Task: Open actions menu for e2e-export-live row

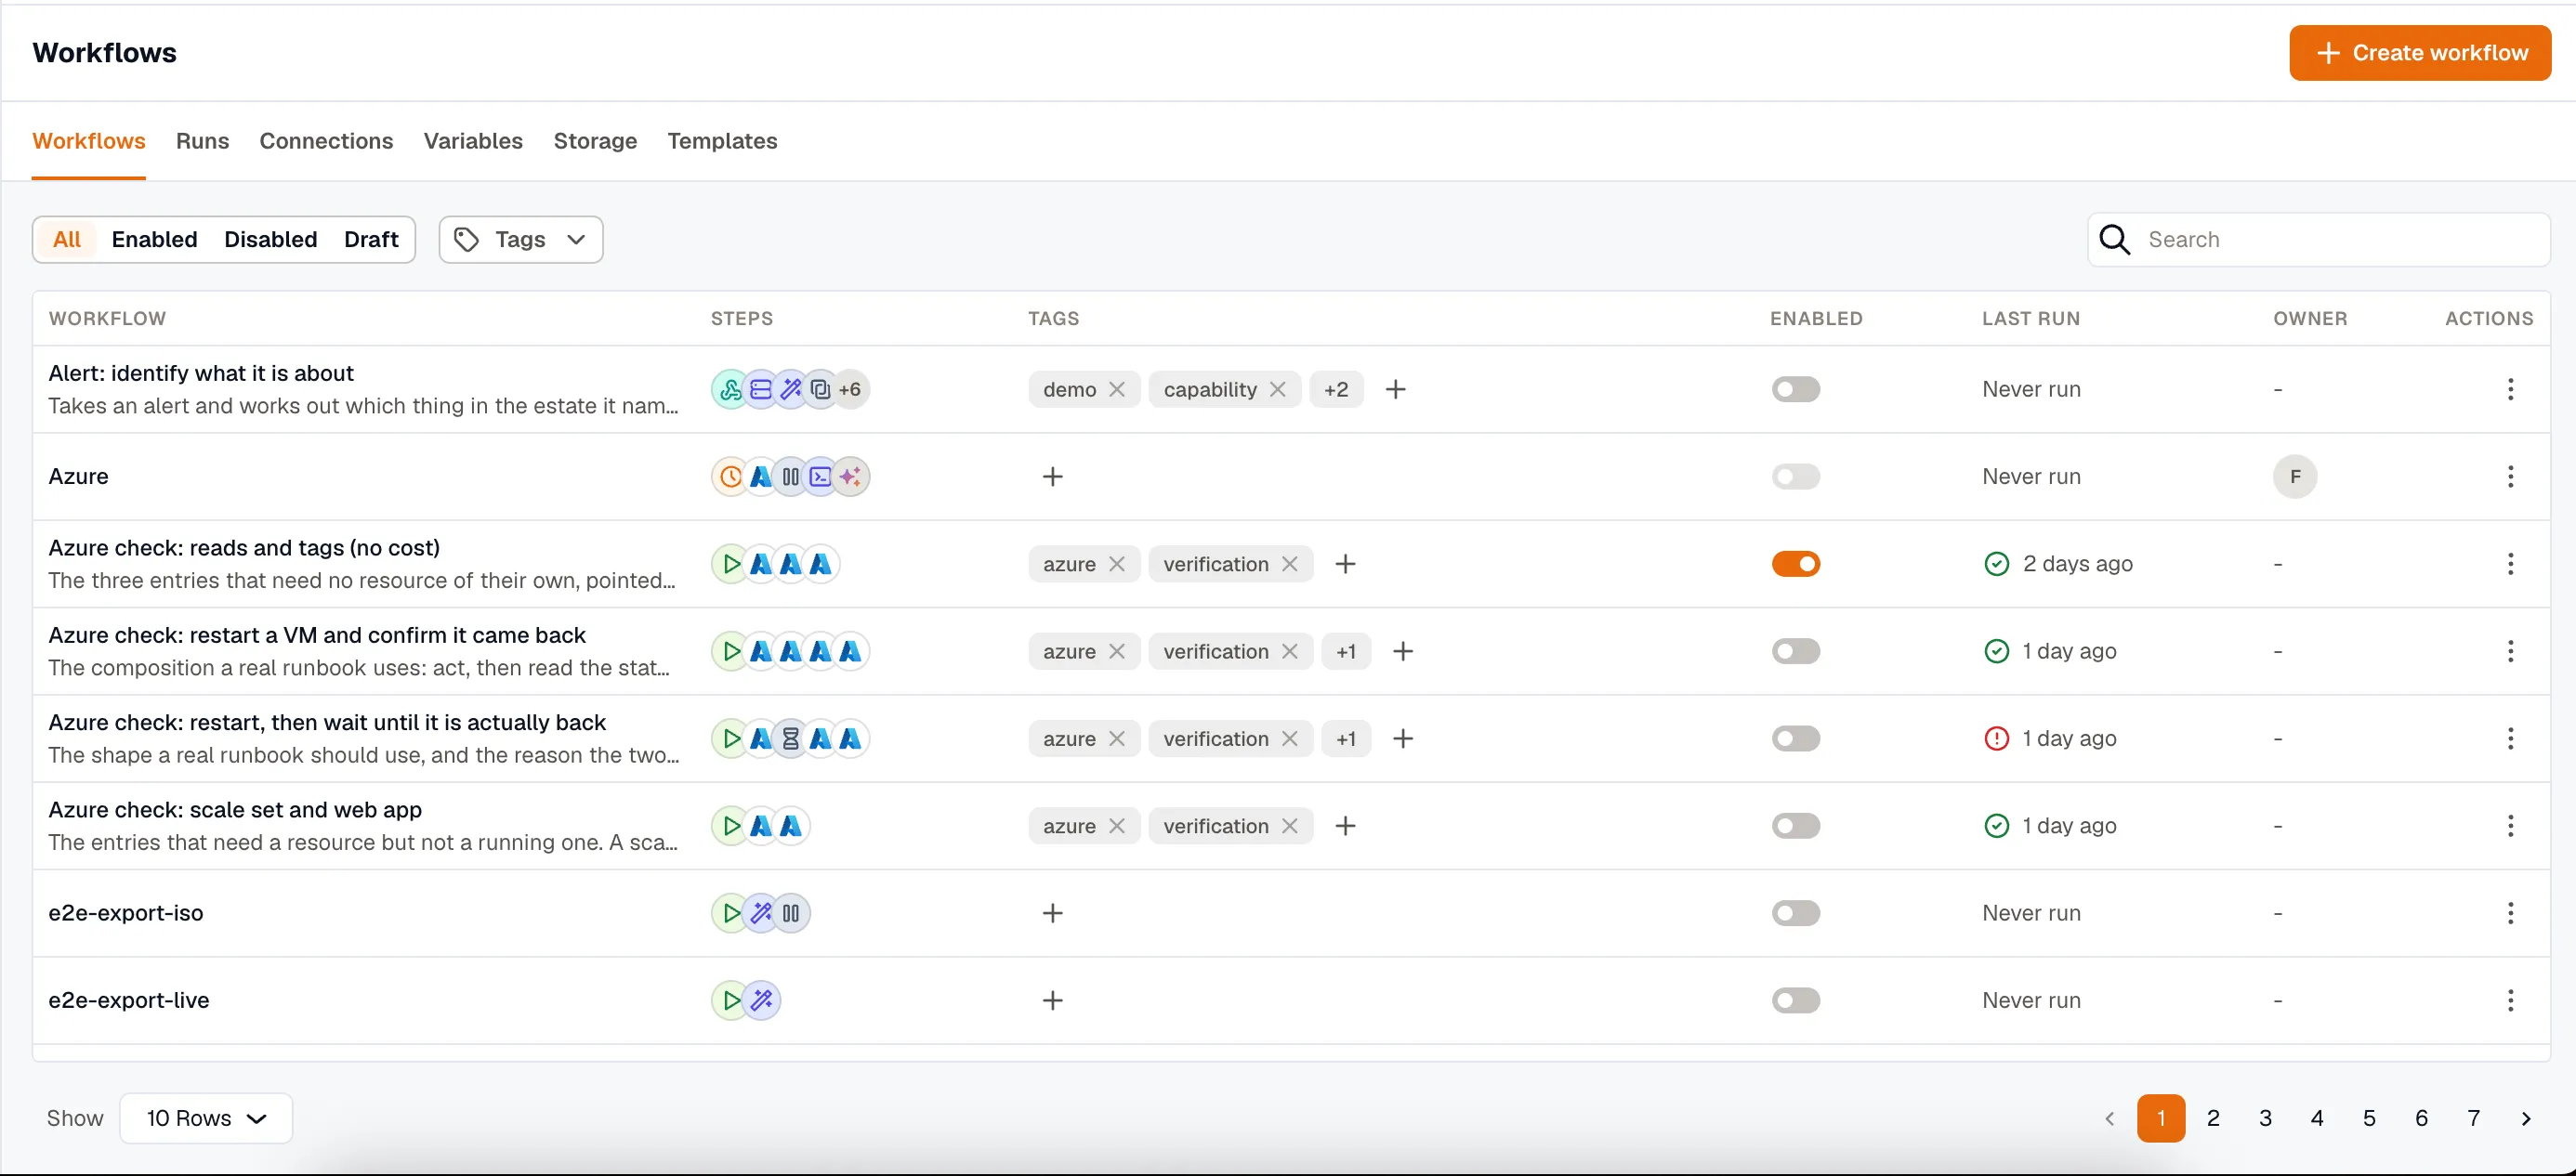Action: 2510,1000
